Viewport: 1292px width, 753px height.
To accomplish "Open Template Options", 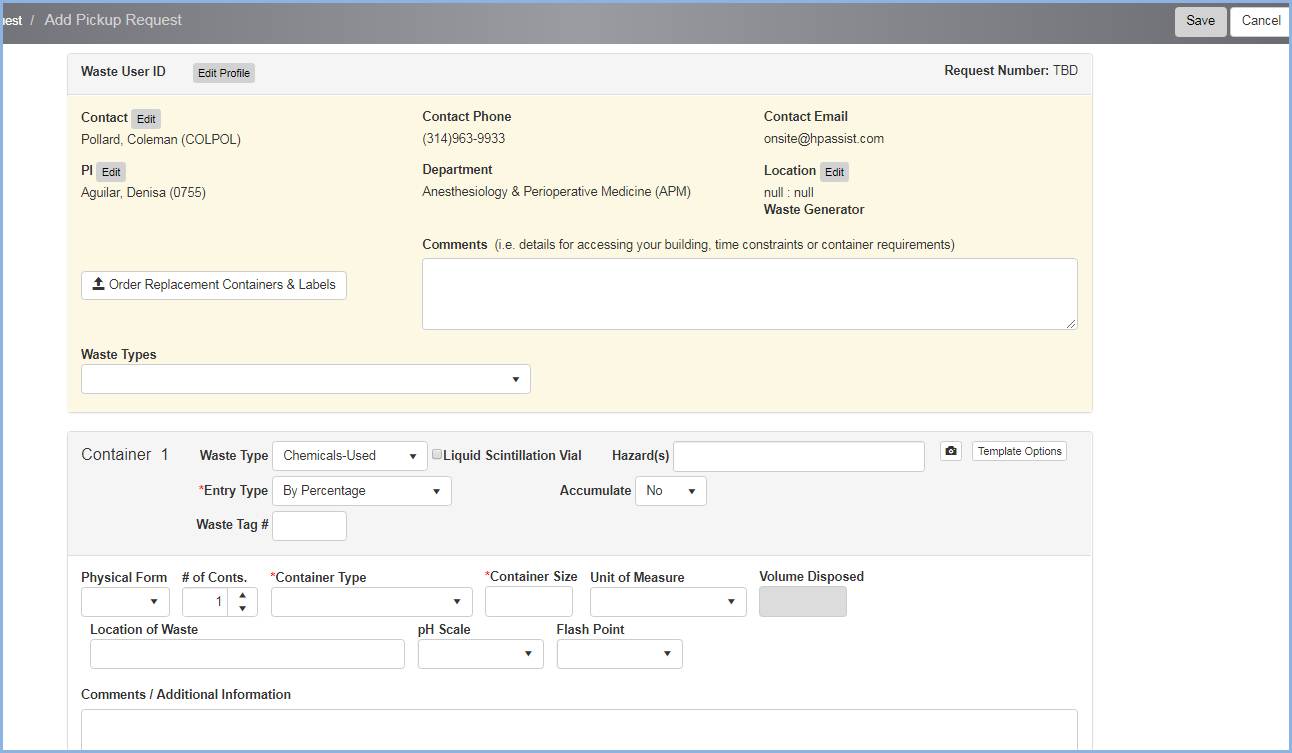I will [1019, 452].
